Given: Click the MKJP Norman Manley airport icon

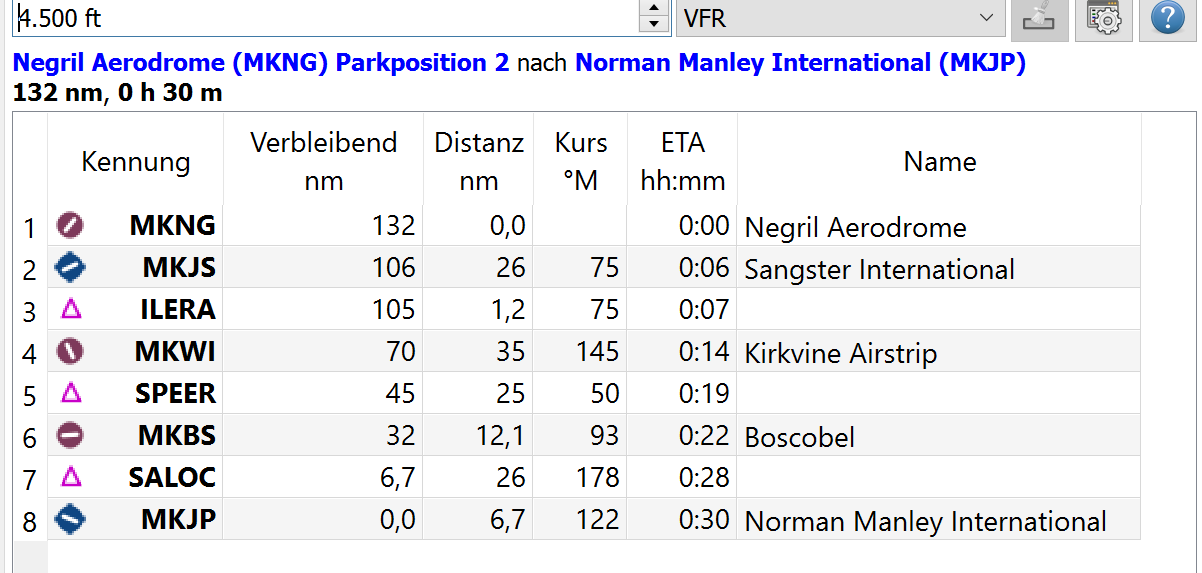Looking at the screenshot, I should [70, 519].
